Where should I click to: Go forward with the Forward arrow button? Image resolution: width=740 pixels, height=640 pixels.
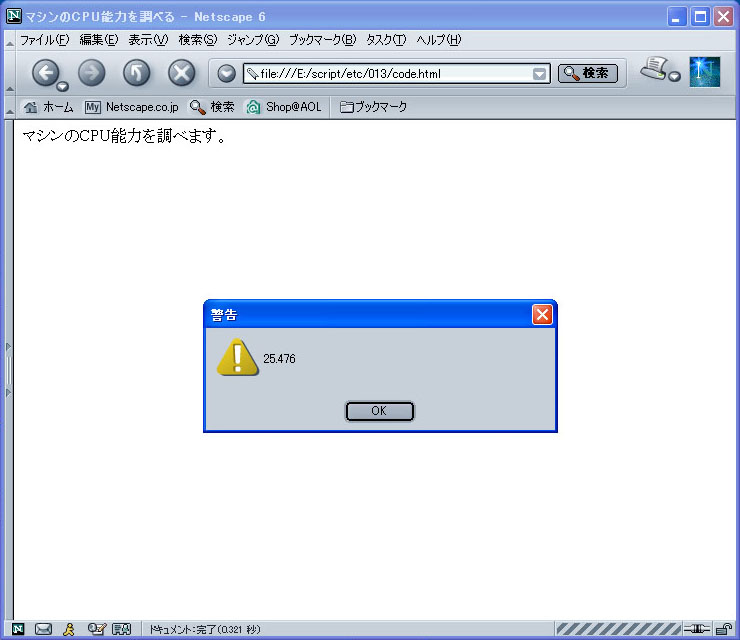pyautogui.click(x=92, y=73)
